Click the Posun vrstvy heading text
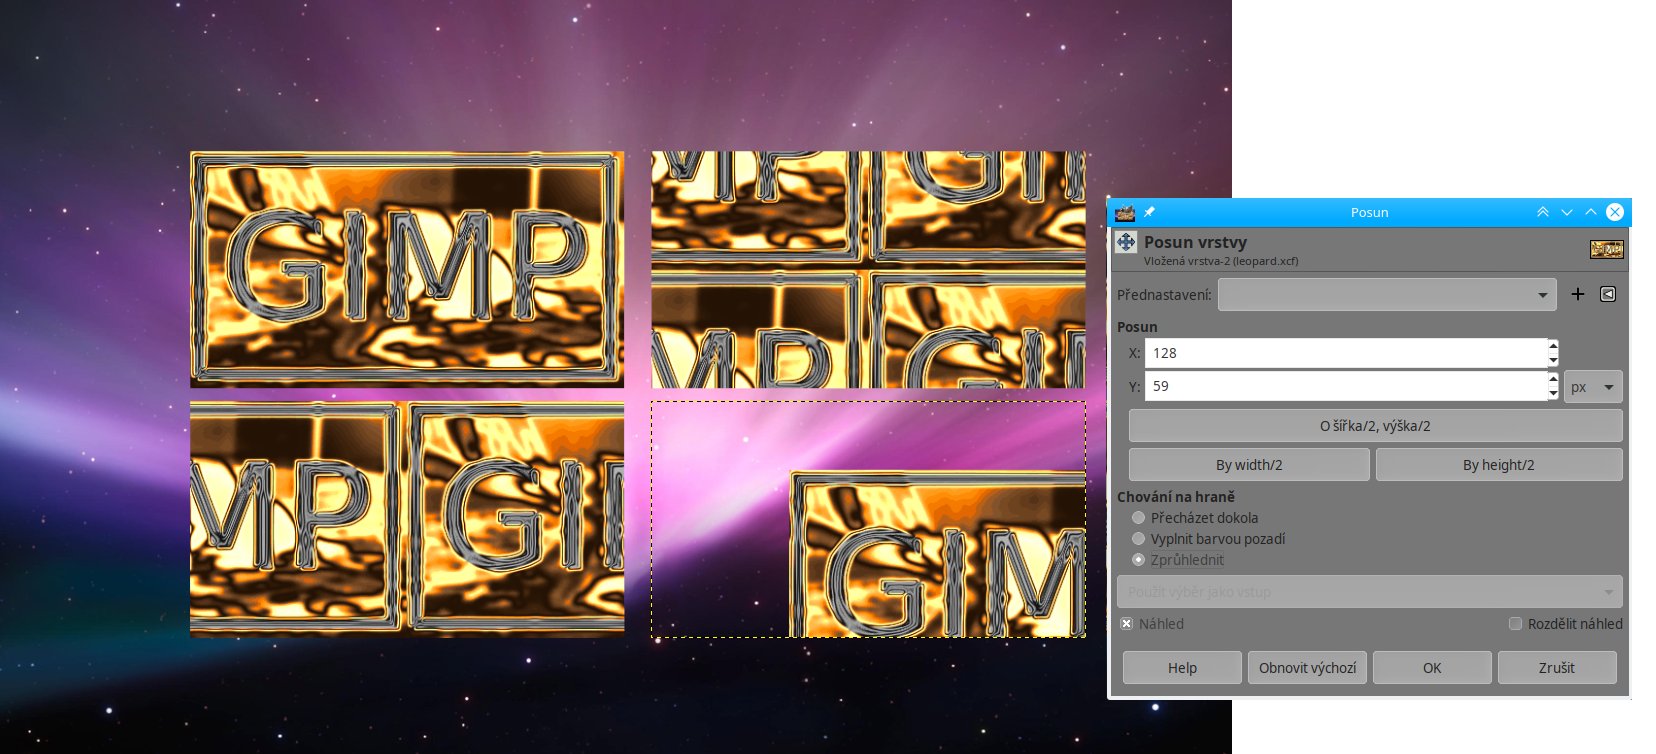 pyautogui.click(x=1195, y=242)
